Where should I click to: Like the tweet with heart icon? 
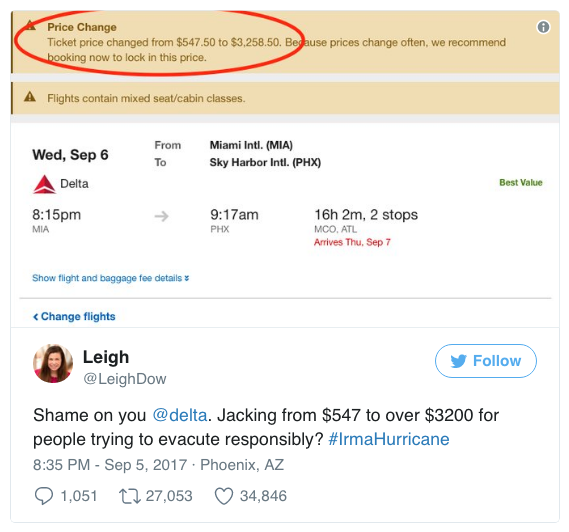[224, 496]
